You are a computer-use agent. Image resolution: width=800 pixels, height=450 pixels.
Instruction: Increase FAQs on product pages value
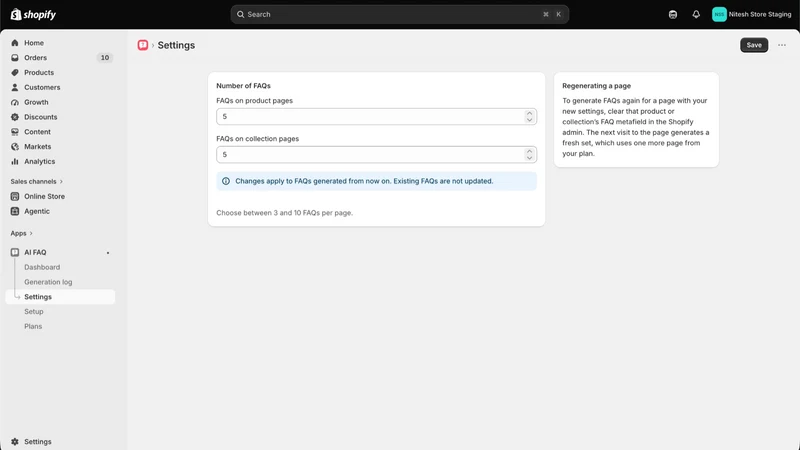[529, 113]
